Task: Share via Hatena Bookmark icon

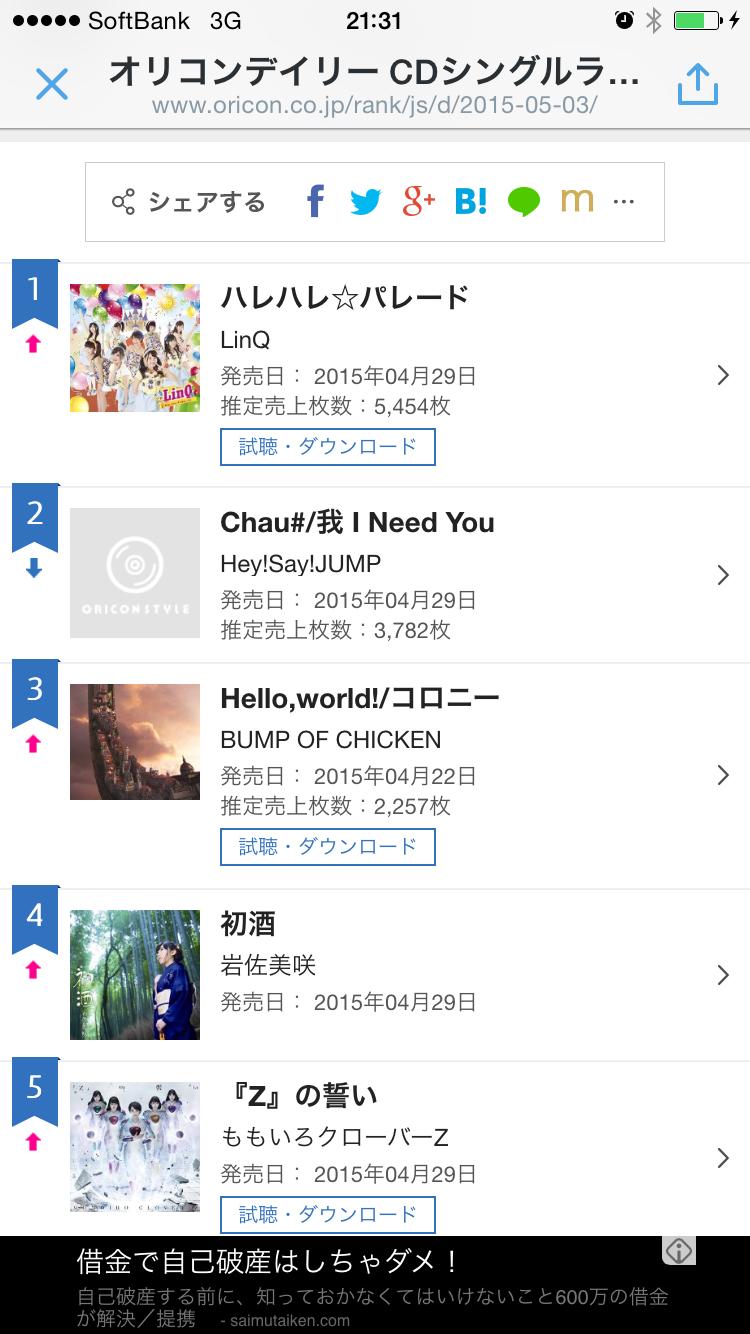Action: pyautogui.click(x=471, y=202)
